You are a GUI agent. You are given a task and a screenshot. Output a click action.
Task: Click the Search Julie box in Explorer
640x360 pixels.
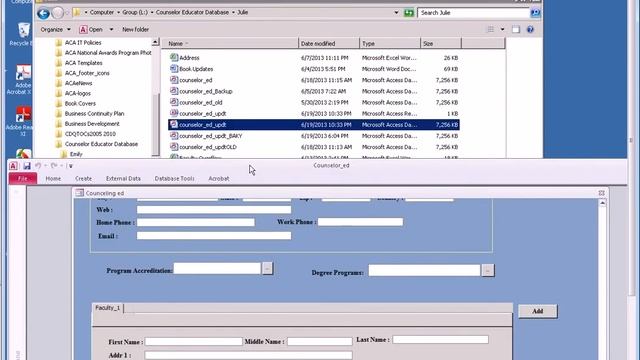[x=473, y=13]
